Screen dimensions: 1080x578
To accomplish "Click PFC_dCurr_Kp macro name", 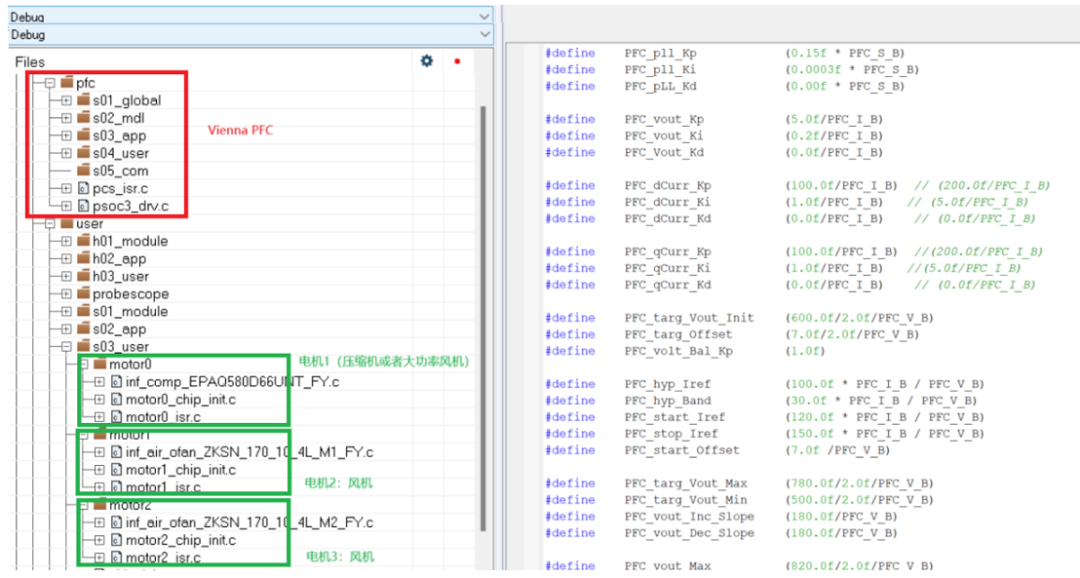I will point(668,185).
